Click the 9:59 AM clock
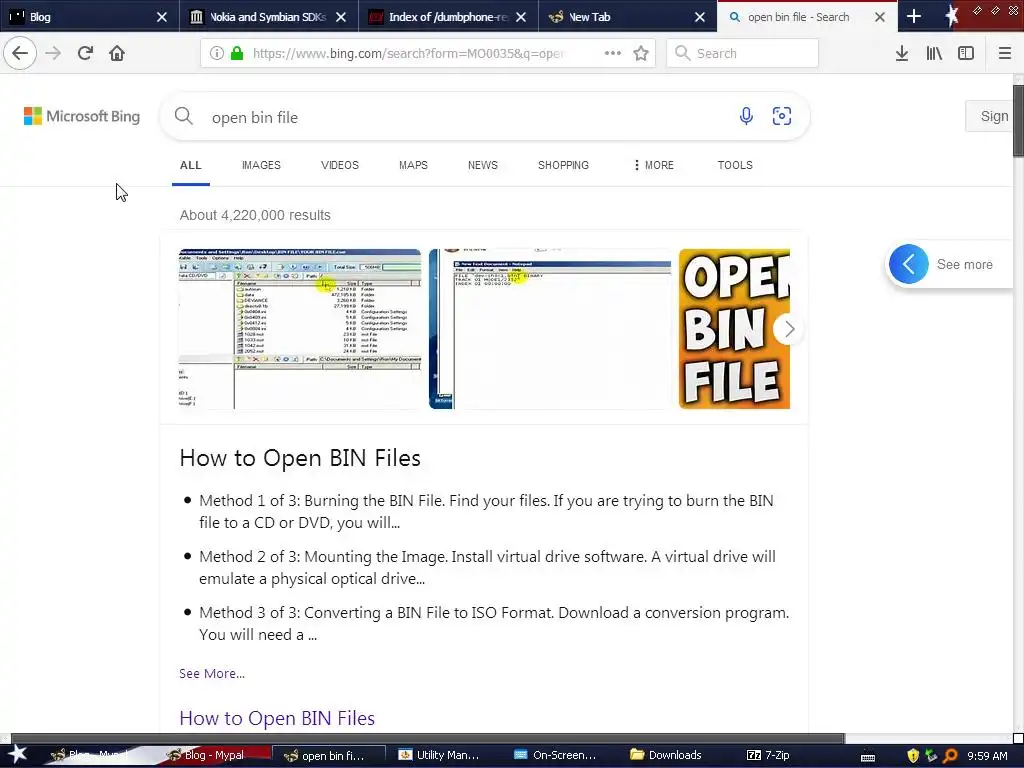Image resolution: width=1024 pixels, height=768 pixels. 987,756
